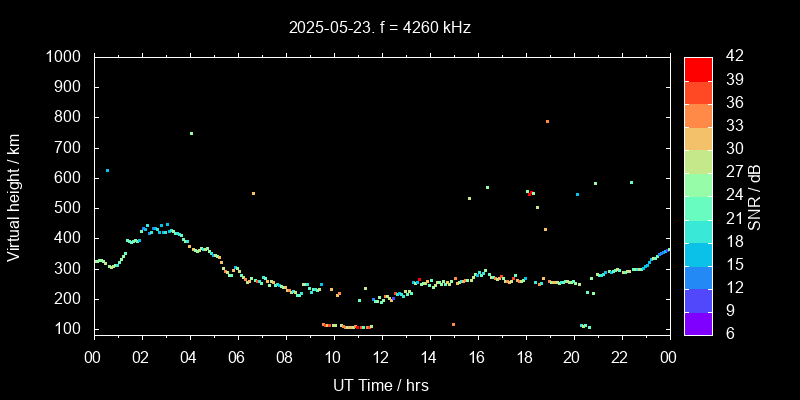Click the lone data point near 625 km
This screenshot has width=800, height=400.
[107, 170]
